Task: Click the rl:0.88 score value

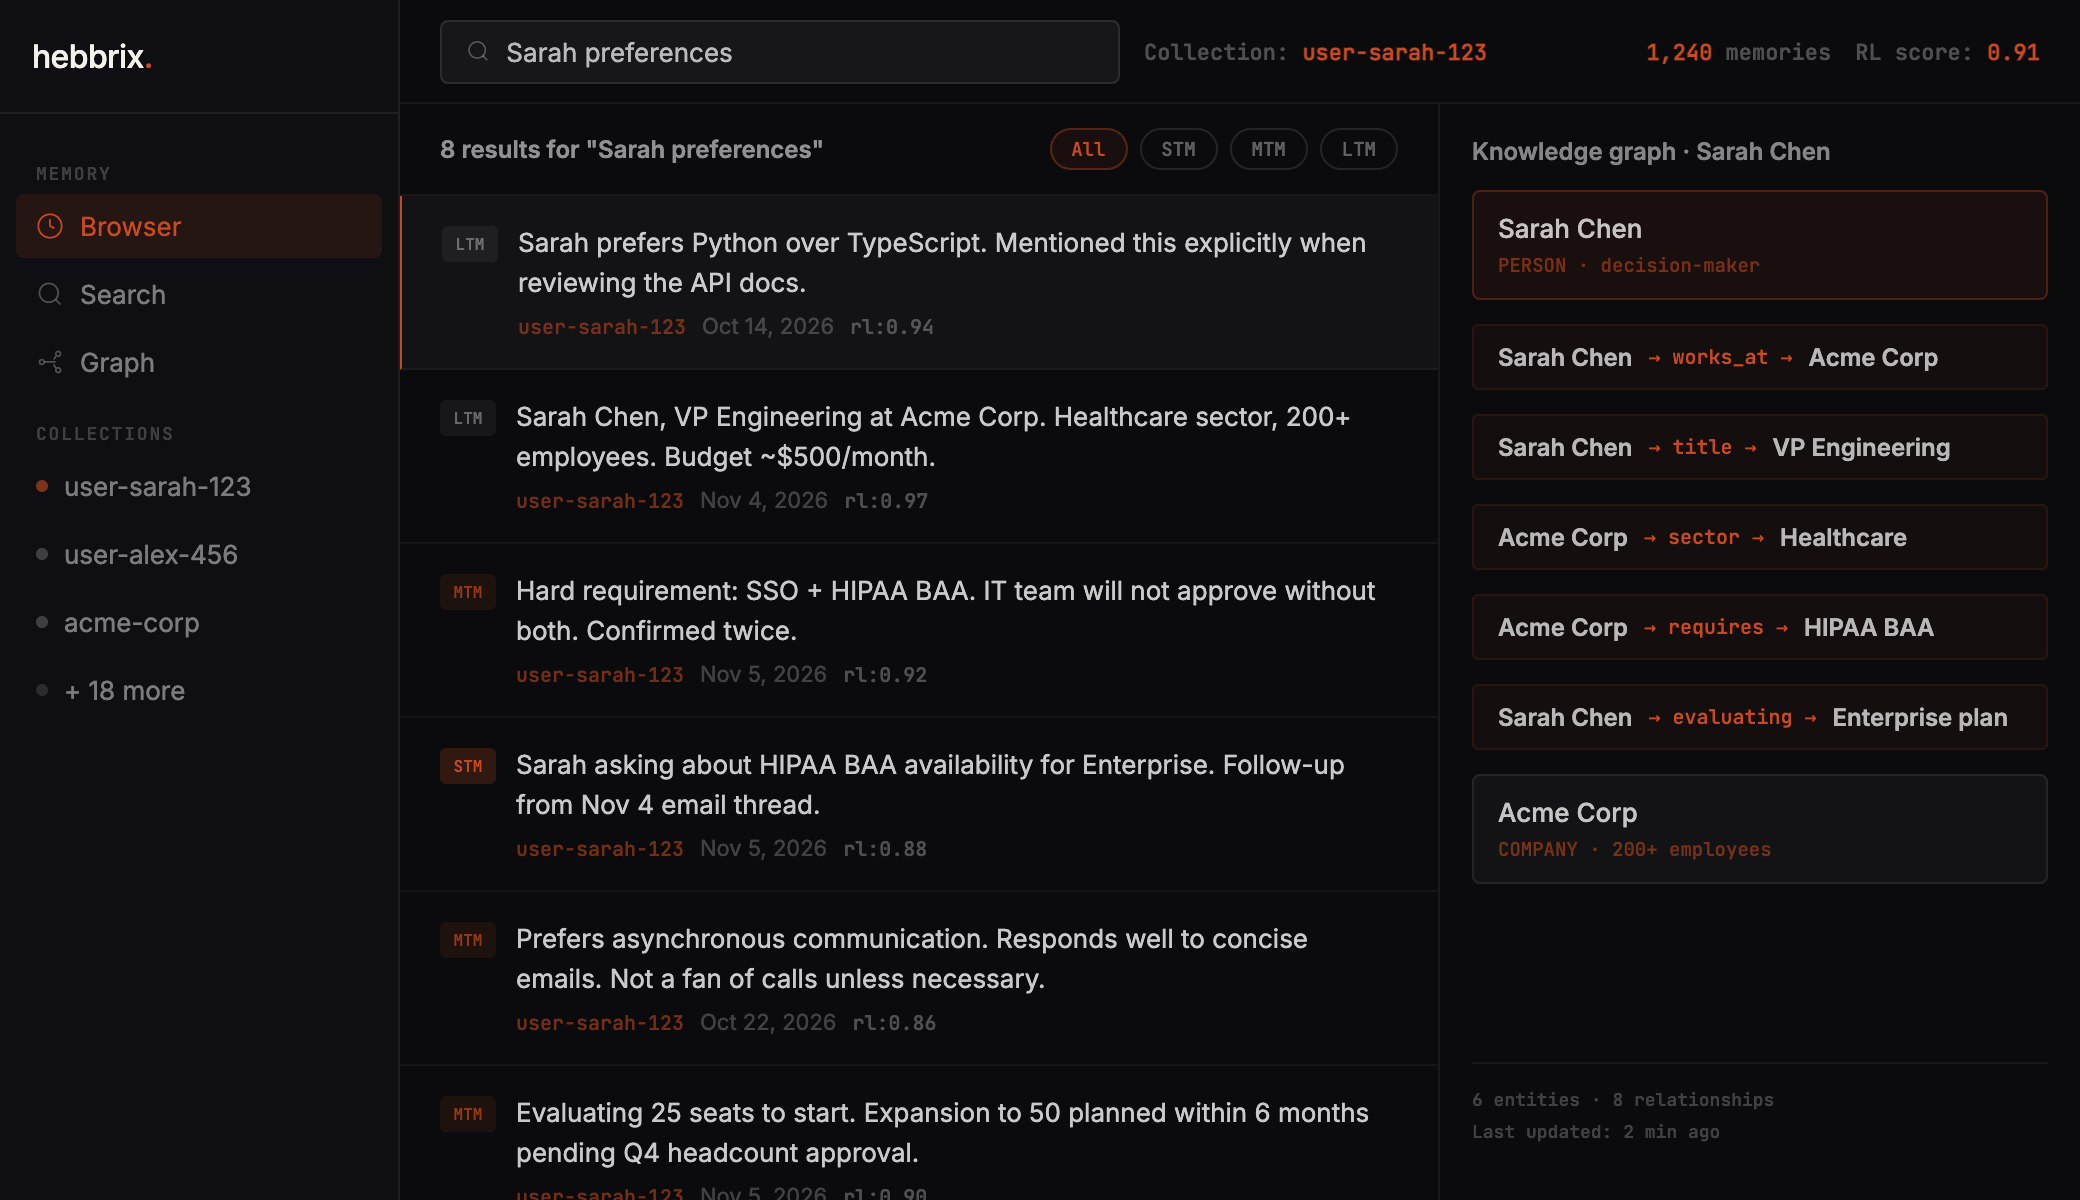Action: tap(884, 848)
